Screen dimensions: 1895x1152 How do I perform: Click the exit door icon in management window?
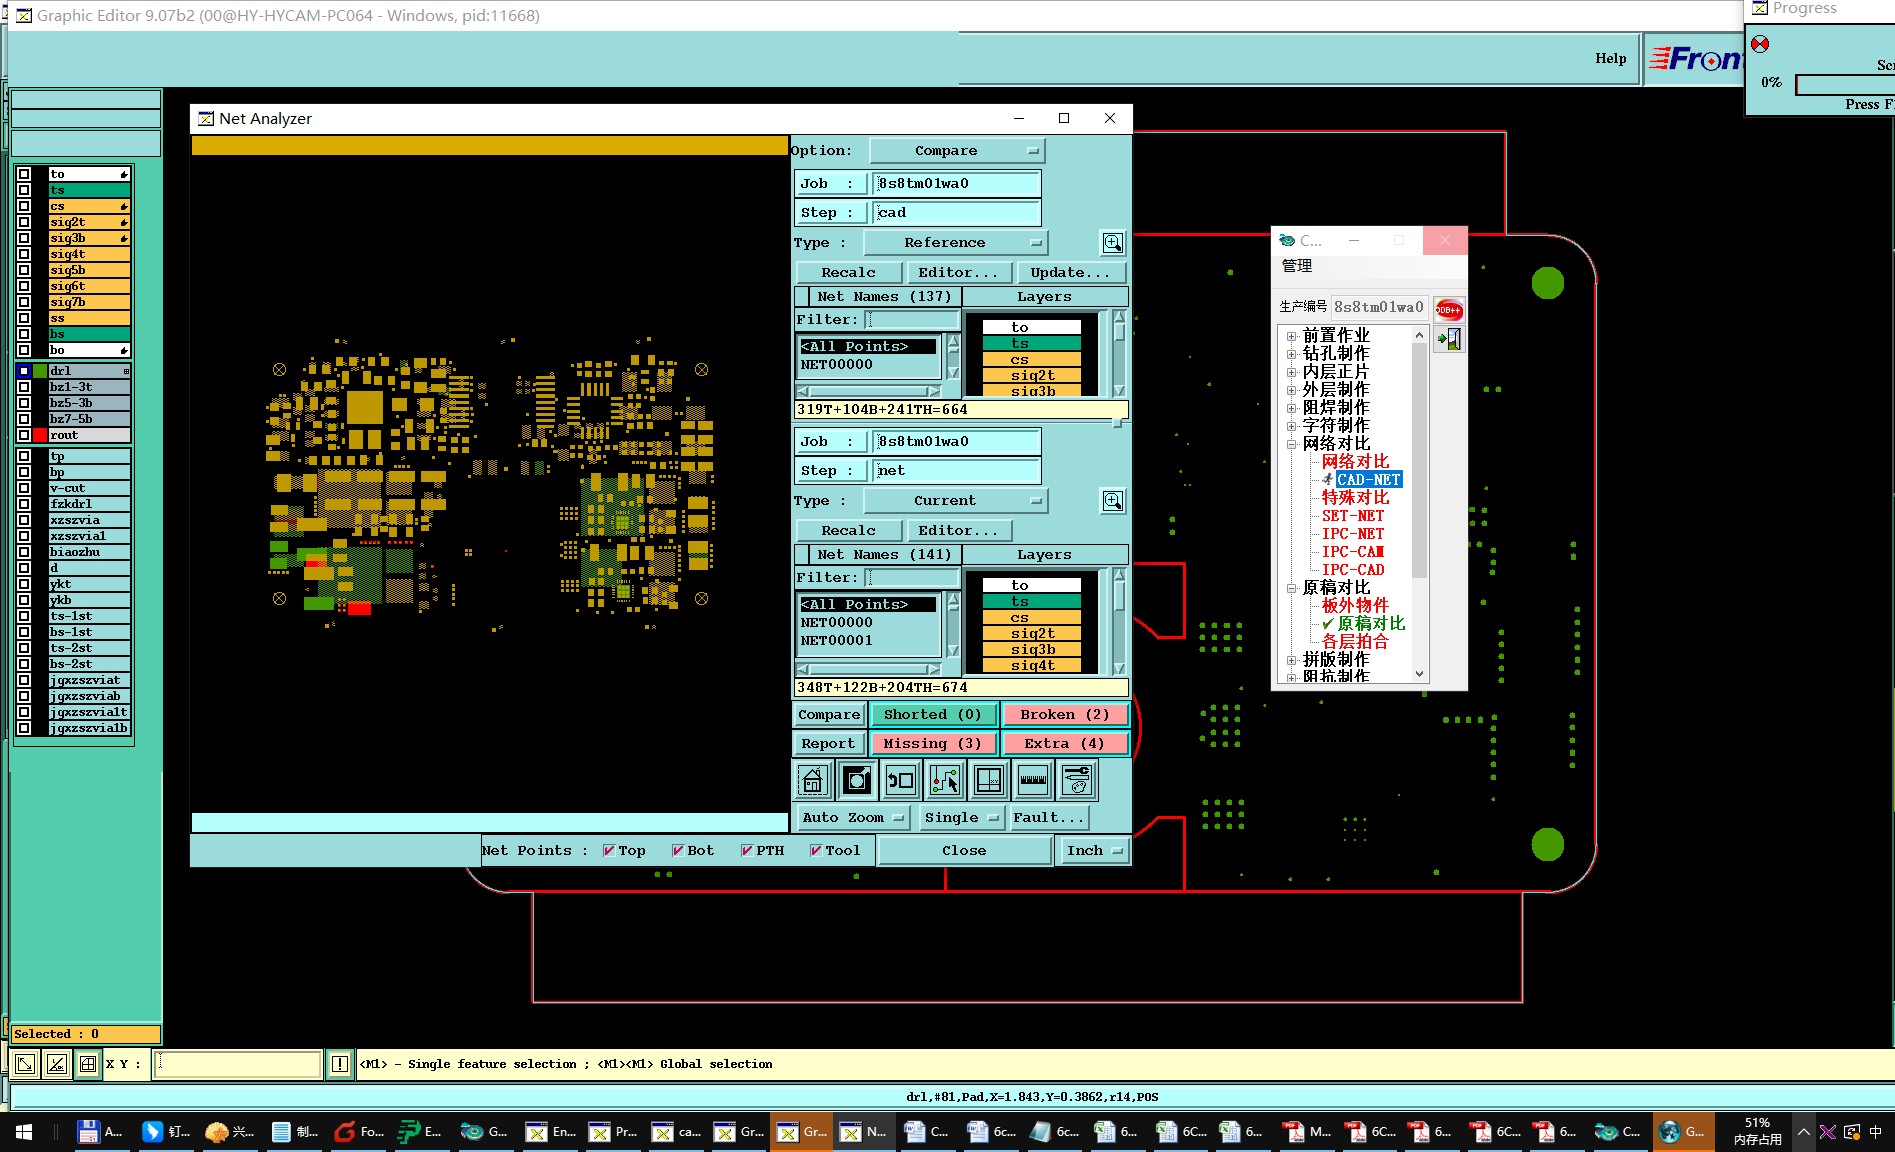pos(1449,339)
